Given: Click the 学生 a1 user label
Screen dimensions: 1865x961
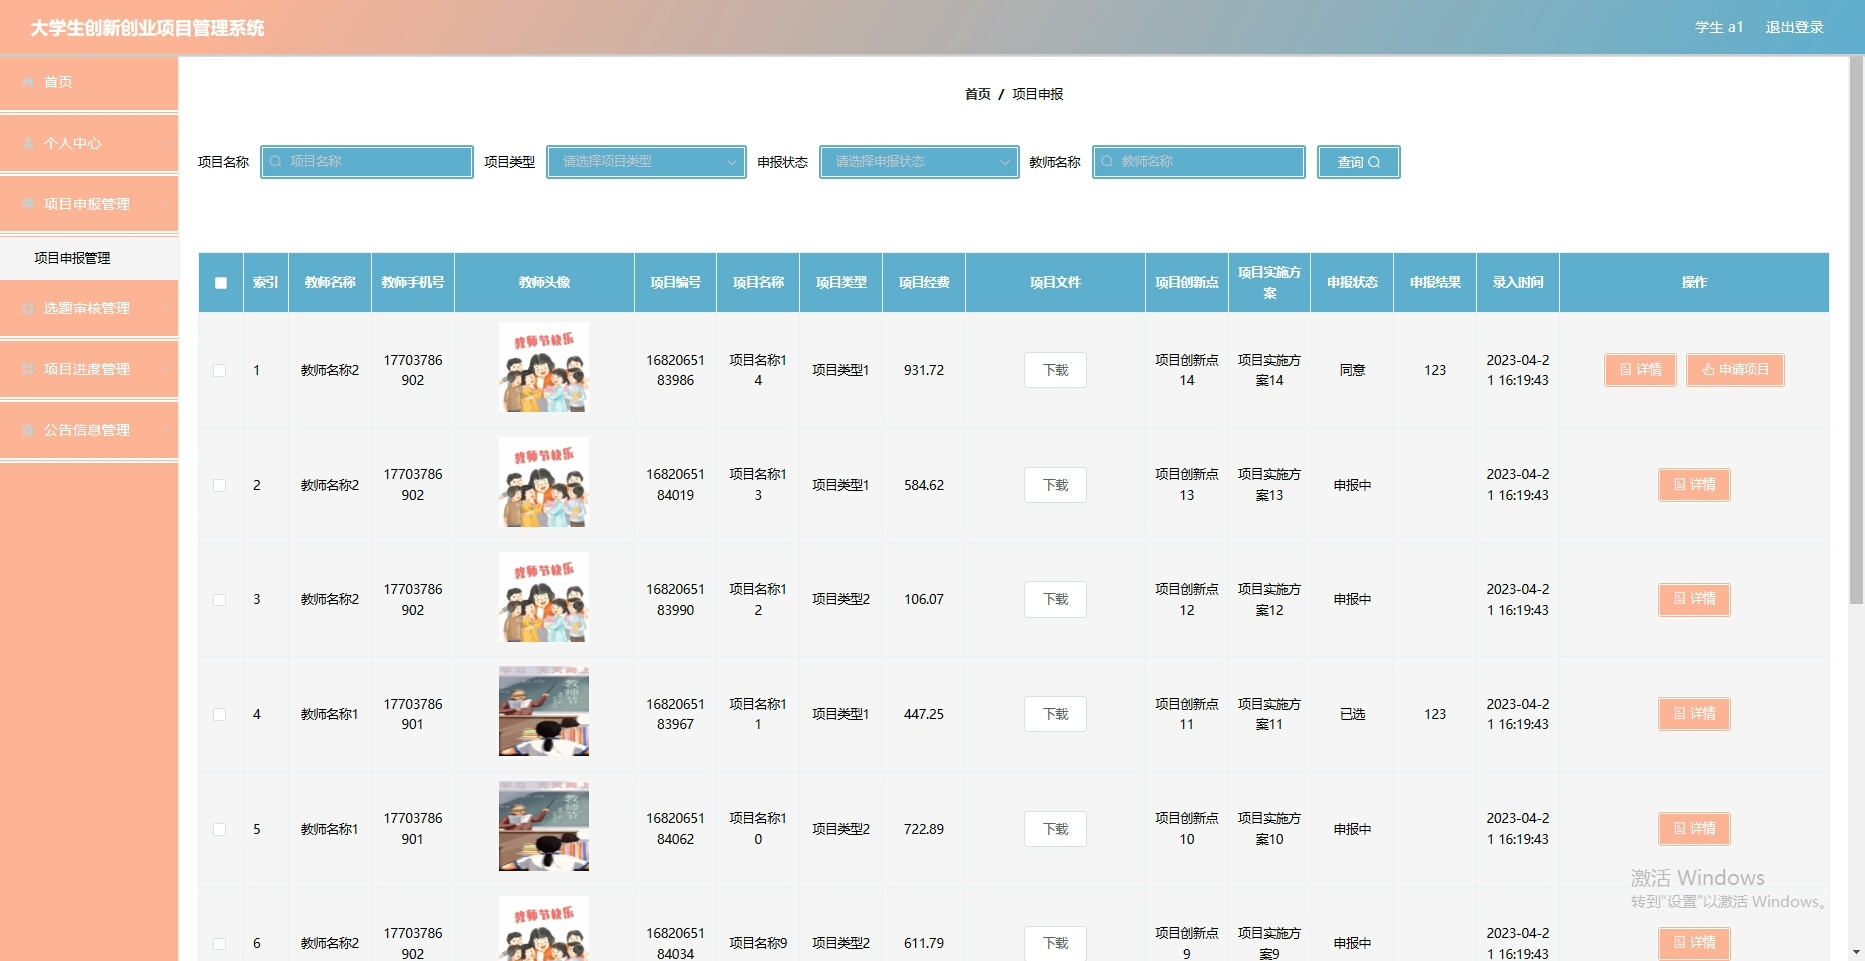Looking at the screenshot, I should click(x=1719, y=27).
